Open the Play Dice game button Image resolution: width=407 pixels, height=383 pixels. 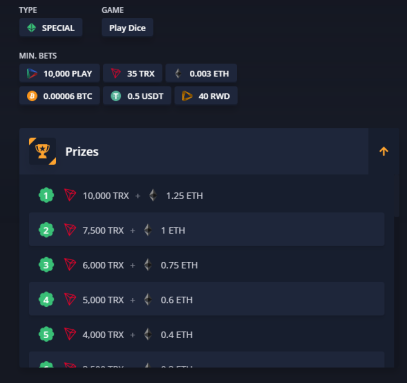(127, 28)
